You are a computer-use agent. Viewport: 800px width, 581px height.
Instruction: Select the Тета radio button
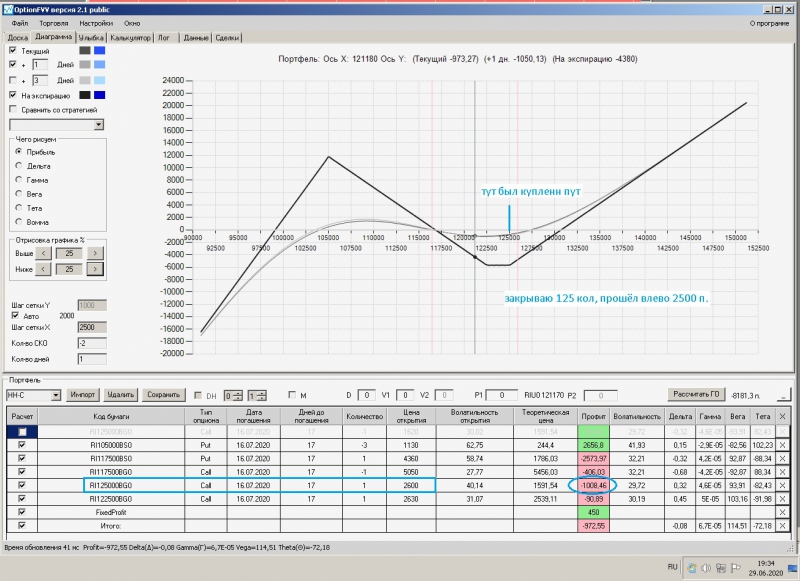[19, 208]
